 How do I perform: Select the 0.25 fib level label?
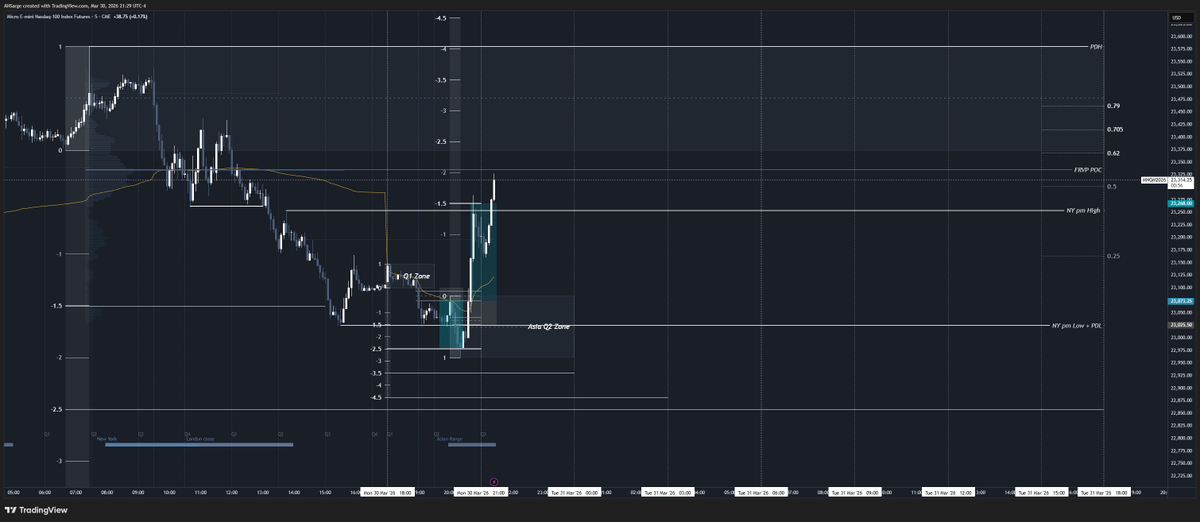point(1113,257)
